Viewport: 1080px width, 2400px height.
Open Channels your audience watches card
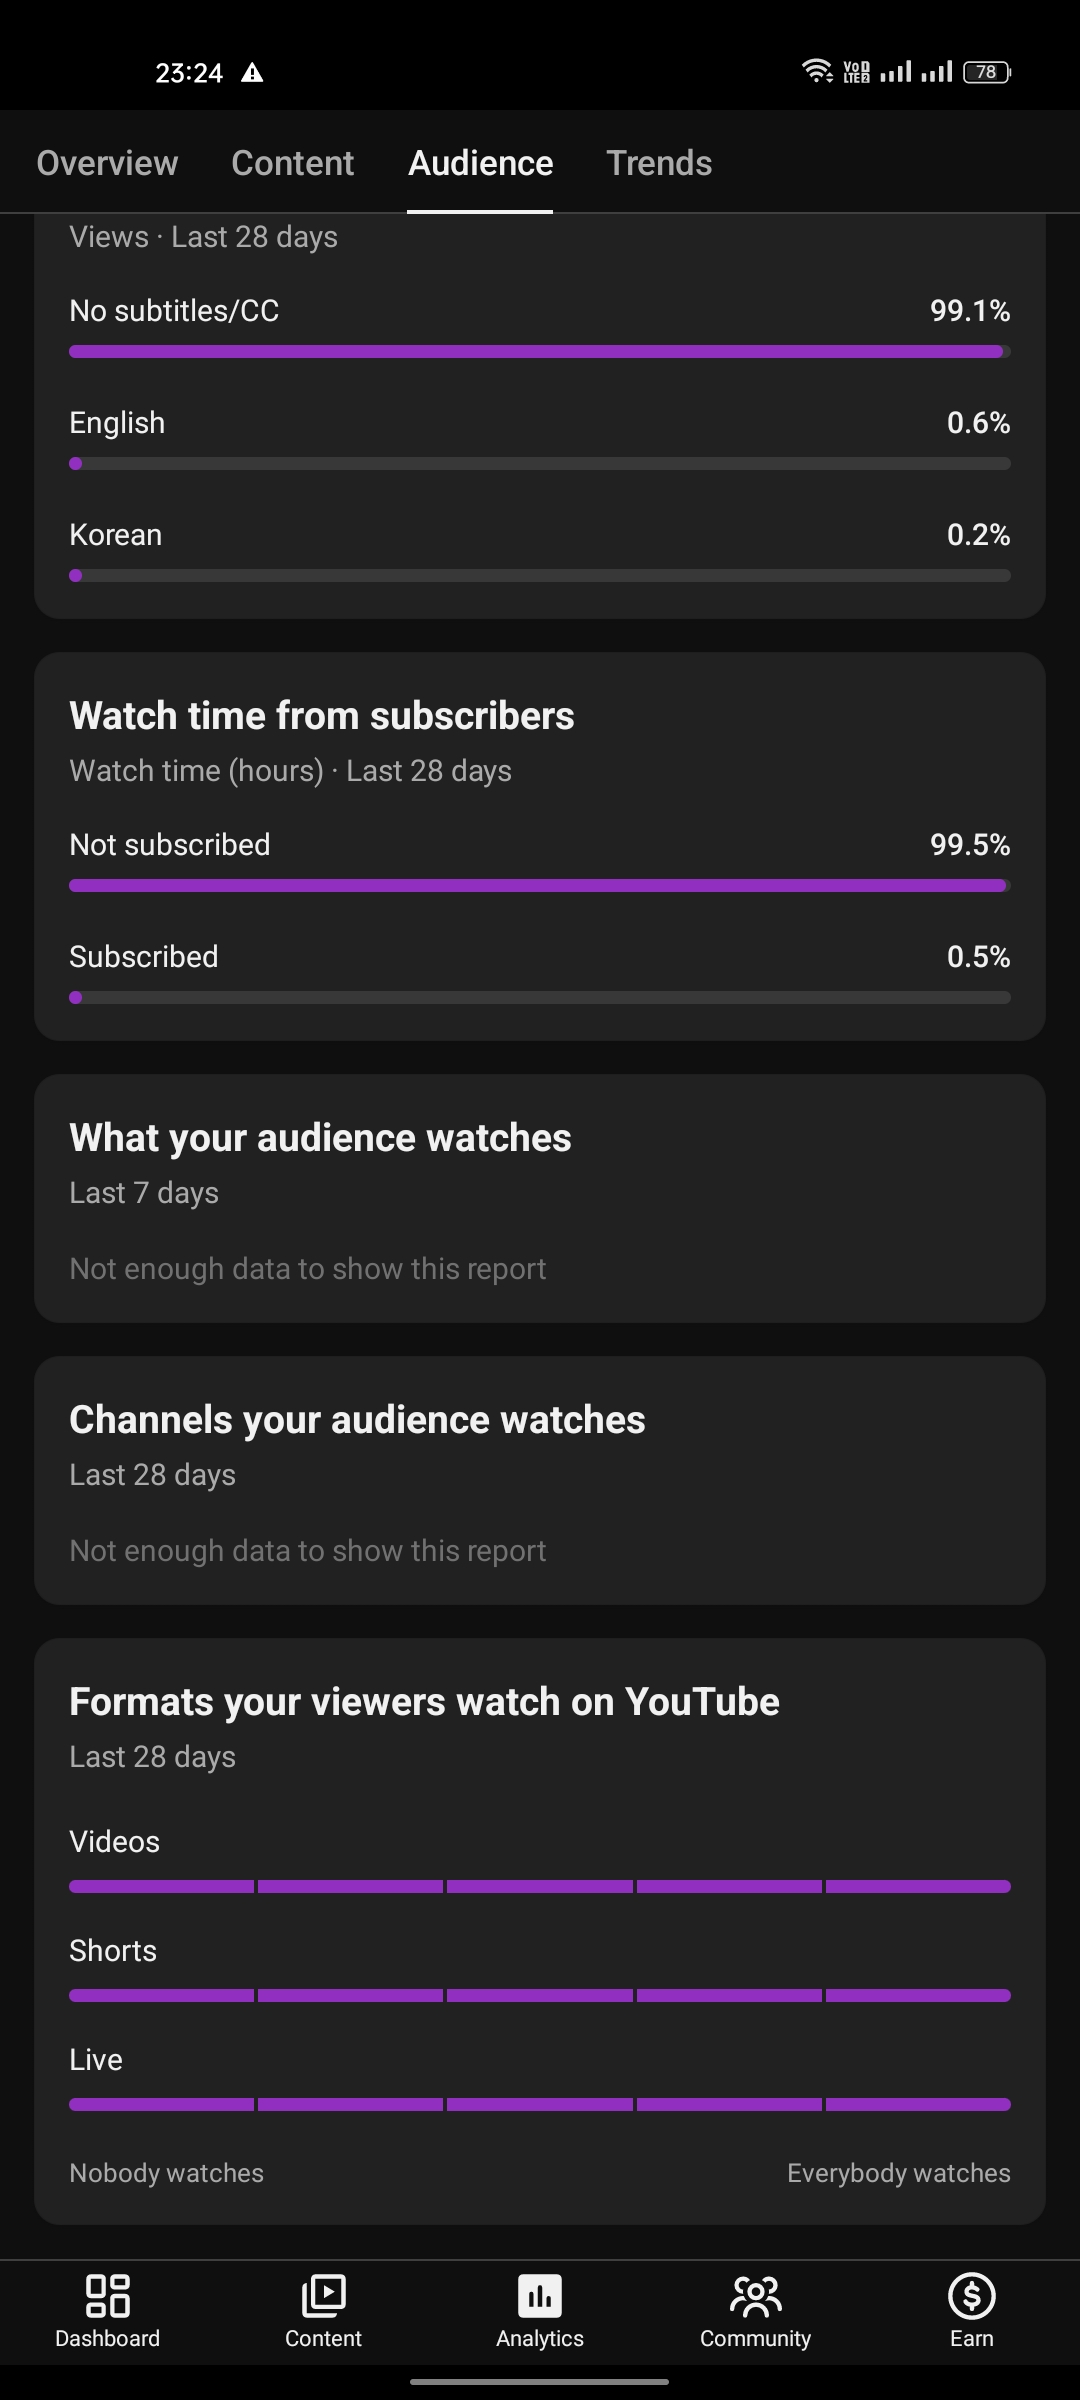click(540, 1481)
